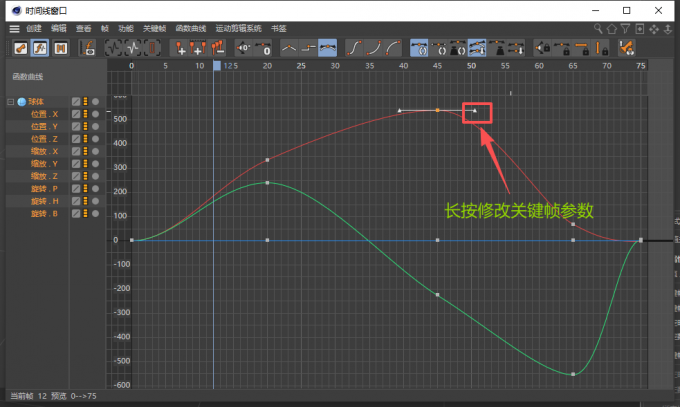Click the key with lock toolbar icon
Screen dimensions: 680x407
point(627,48)
